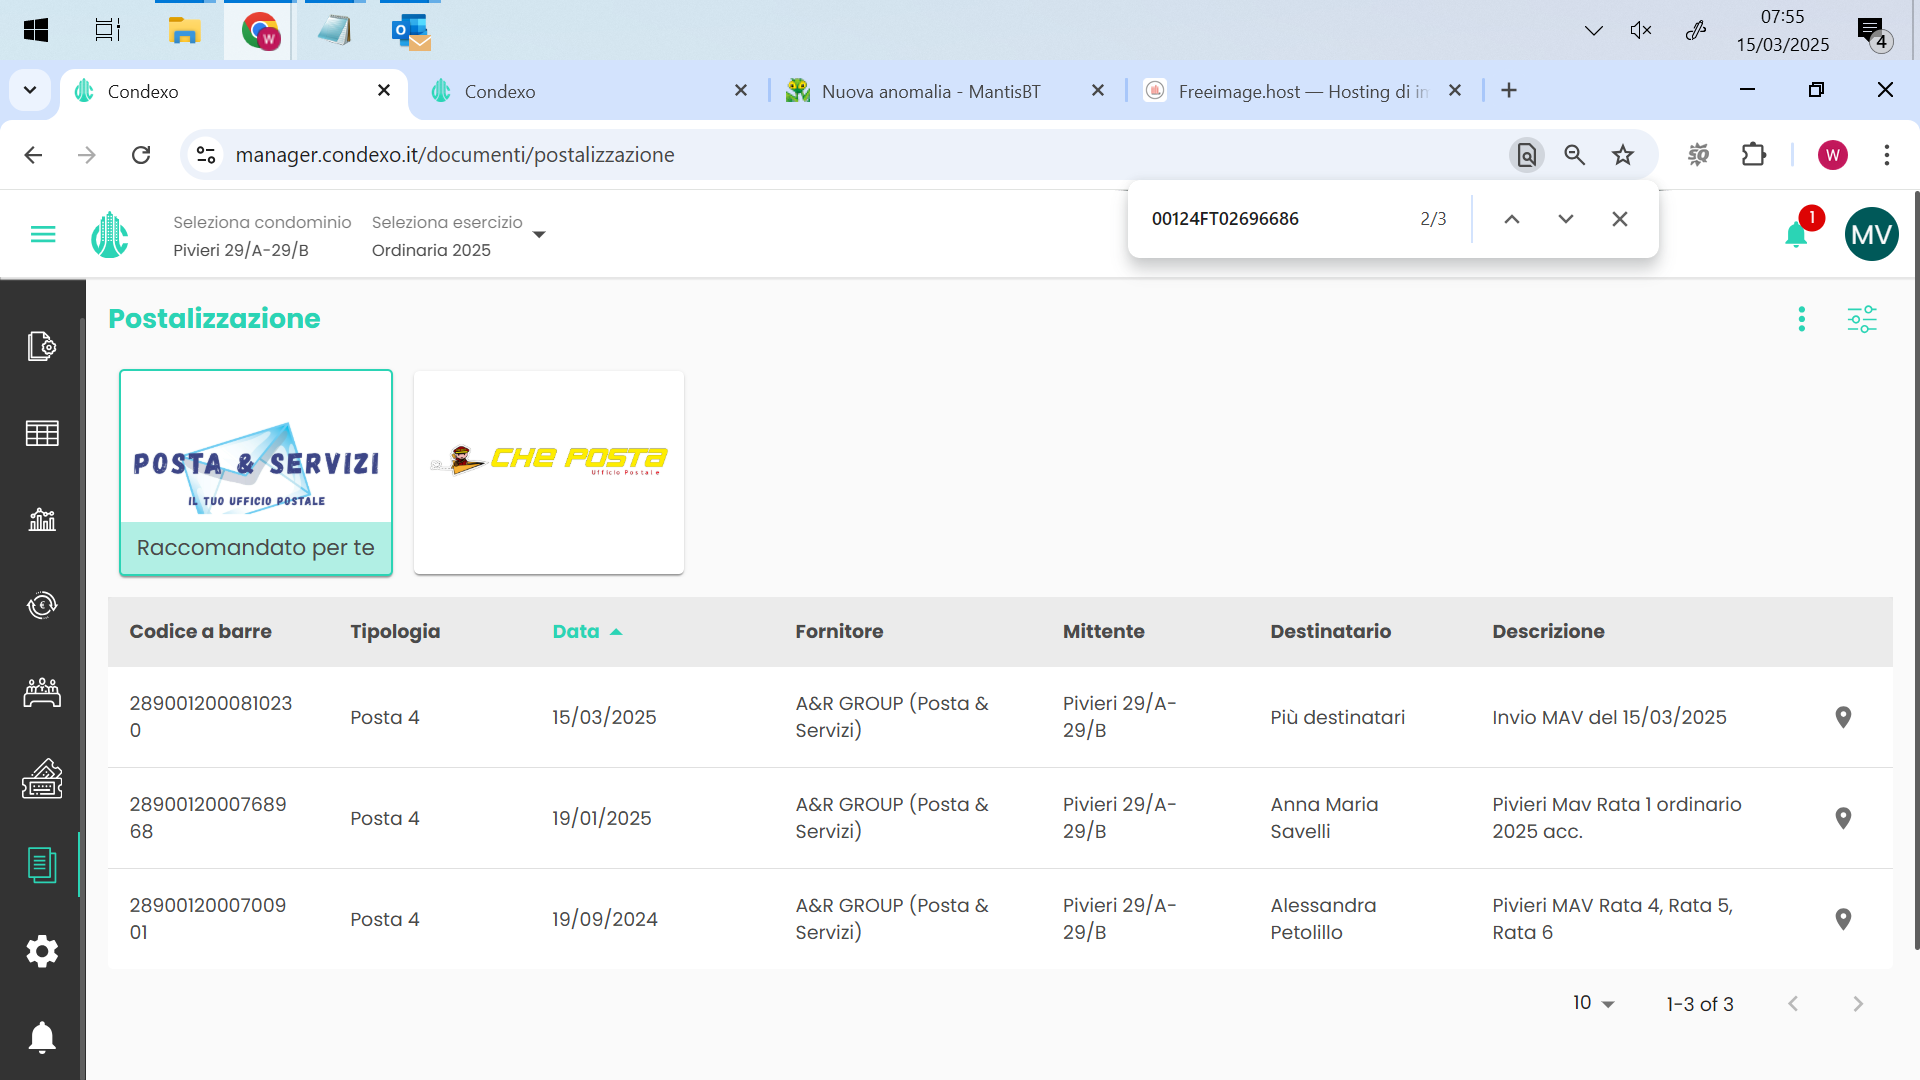Click map pin for Anna Maria Savelli row

click(x=1843, y=818)
